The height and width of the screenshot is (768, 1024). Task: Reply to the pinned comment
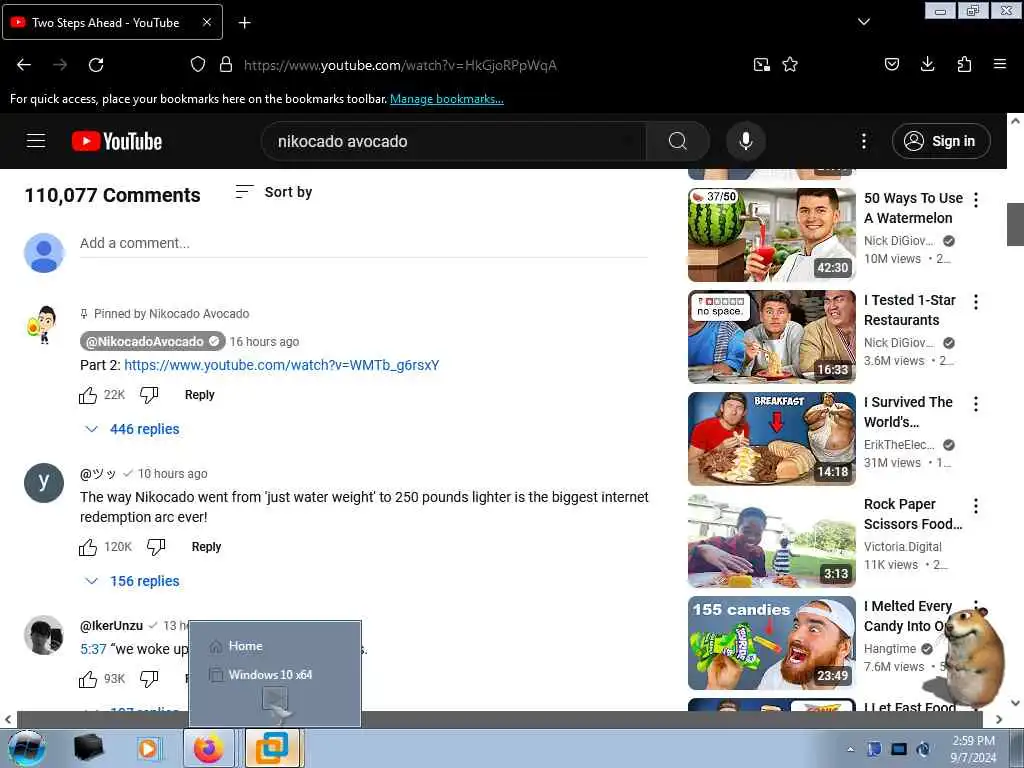pyautogui.click(x=199, y=394)
